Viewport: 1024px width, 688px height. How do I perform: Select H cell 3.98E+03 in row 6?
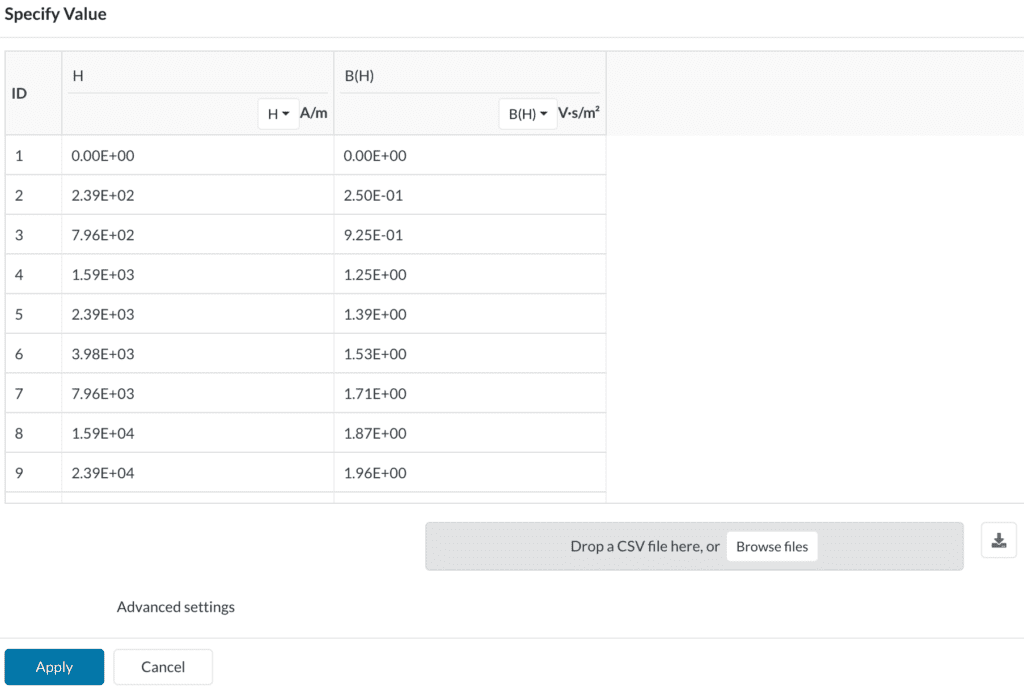click(x=197, y=354)
